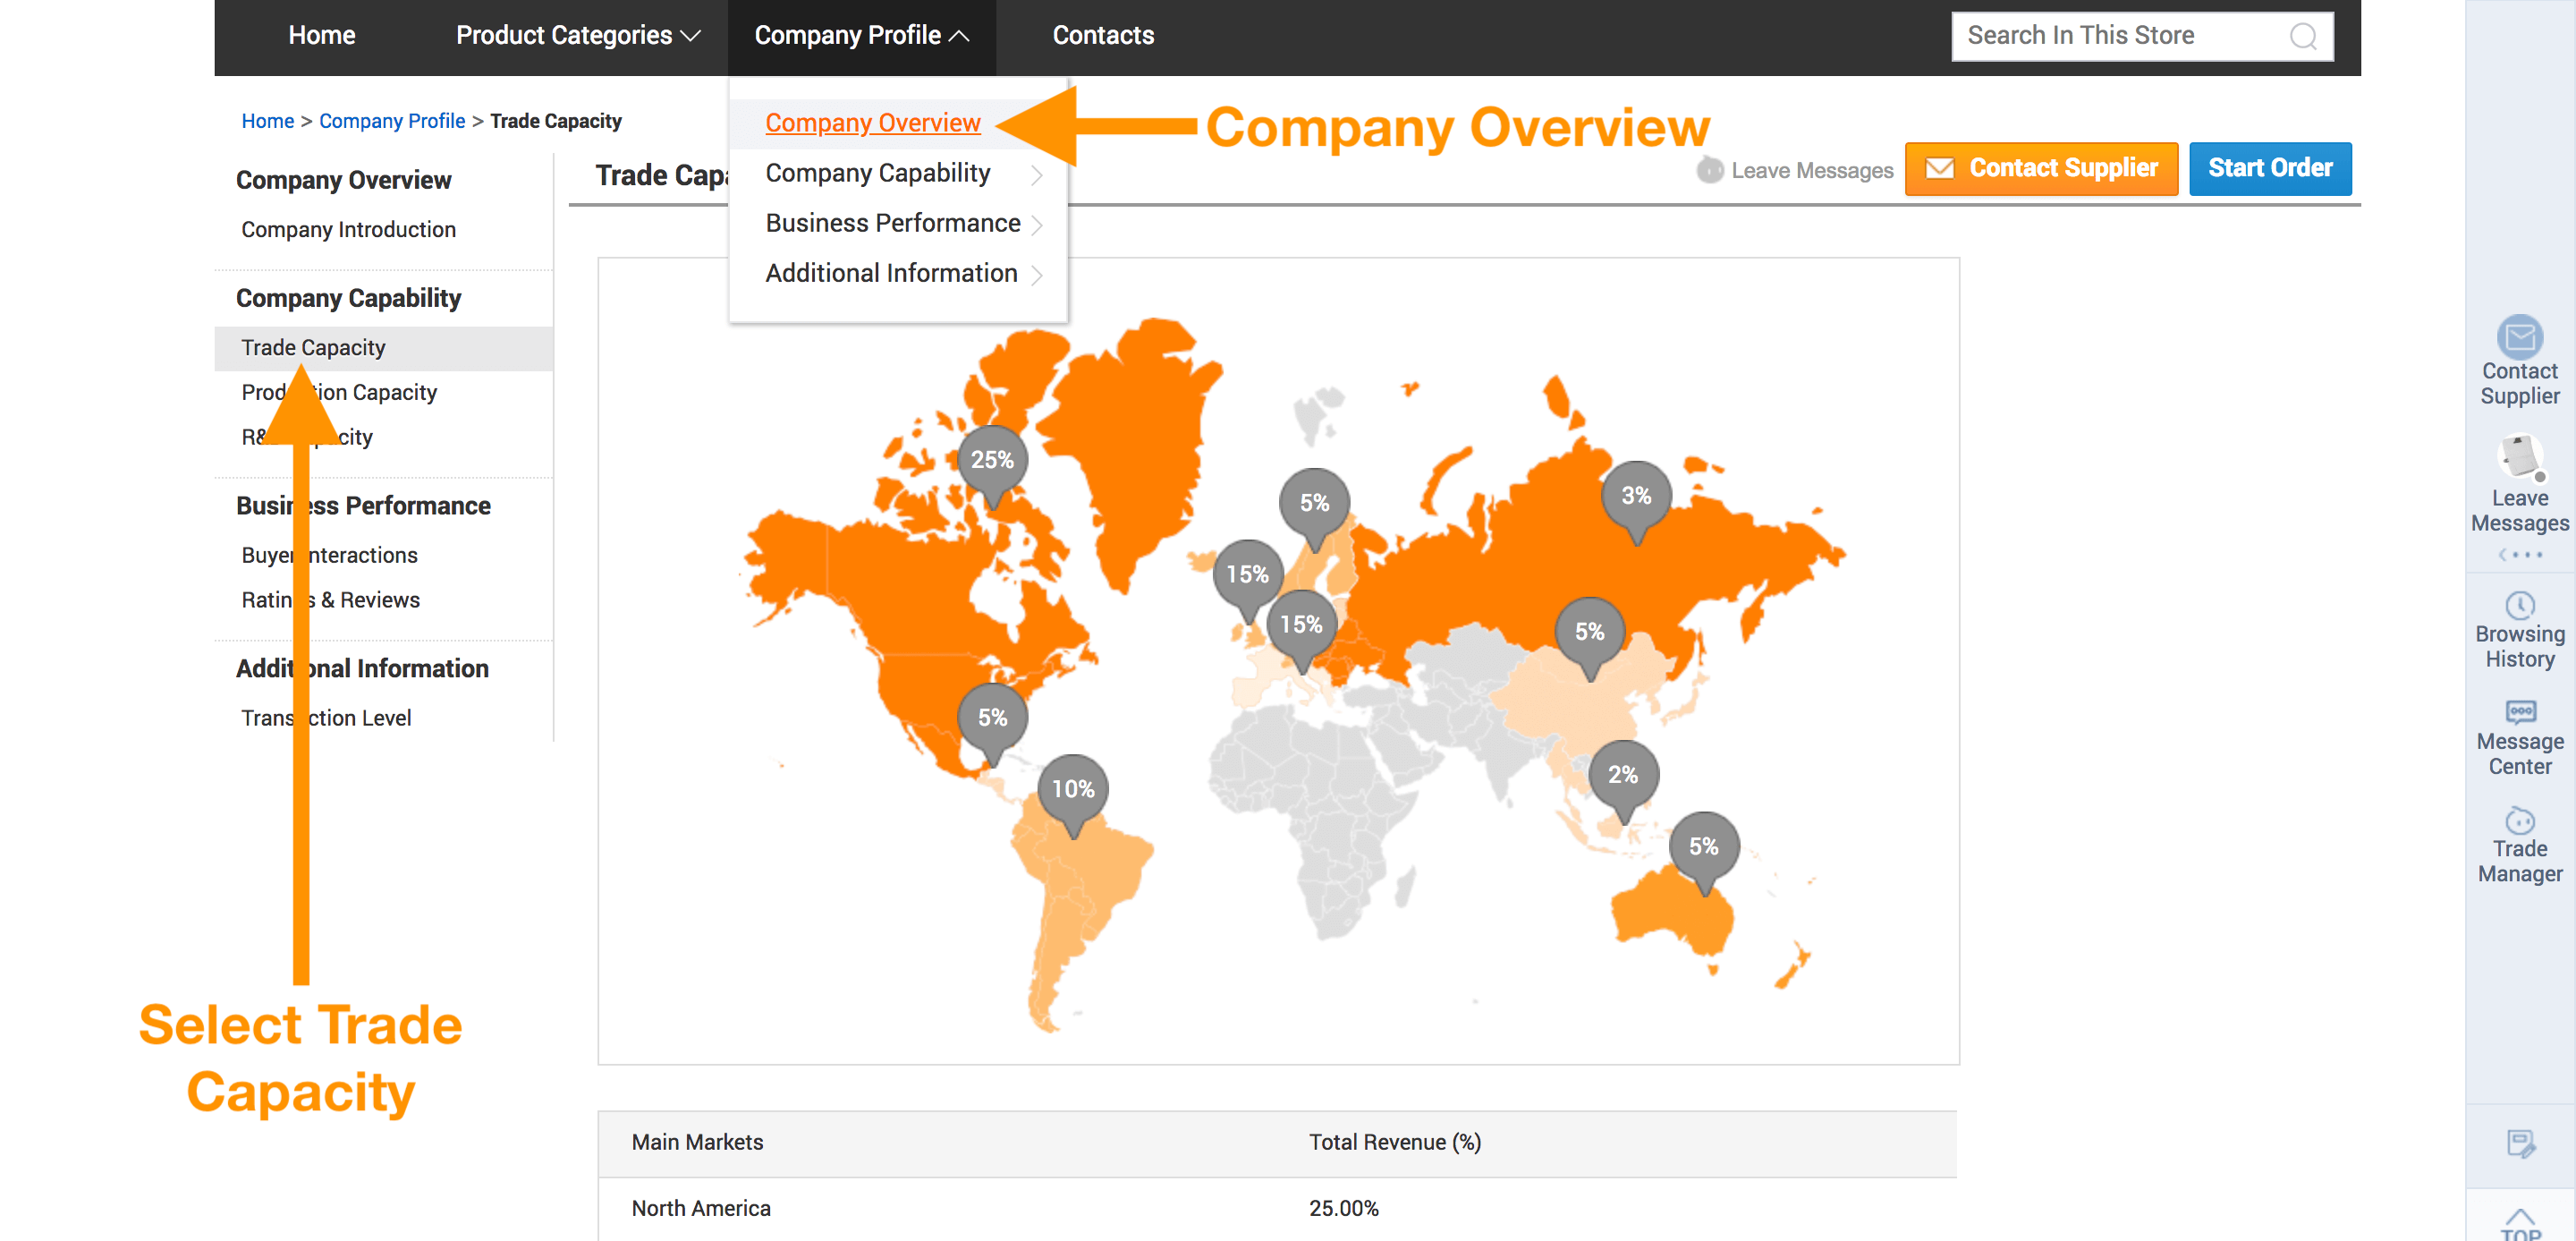Click the 10% South America map pin
This screenshot has height=1241, width=2576.
(1073, 790)
